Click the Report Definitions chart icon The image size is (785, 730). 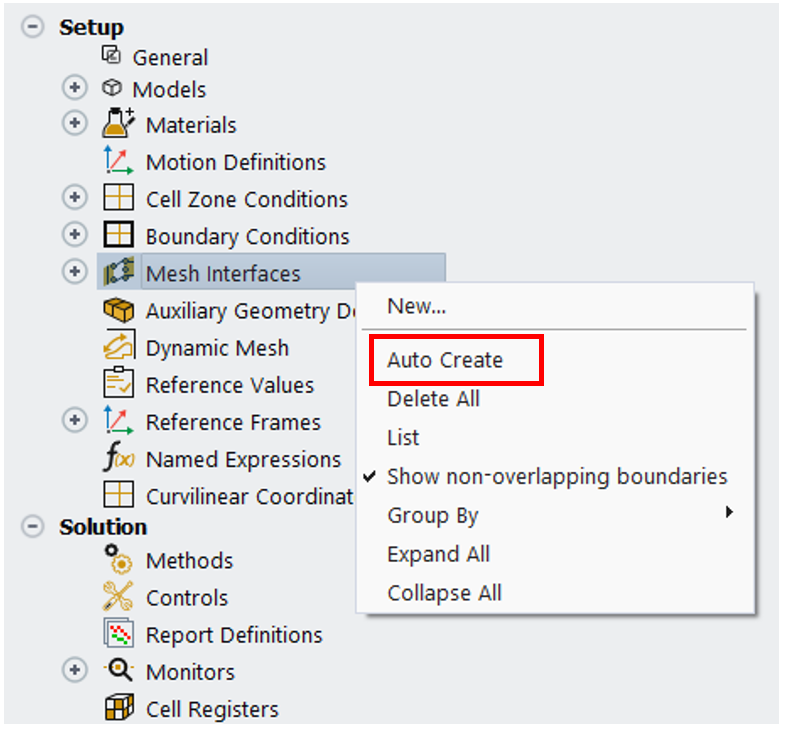[119, 634]
